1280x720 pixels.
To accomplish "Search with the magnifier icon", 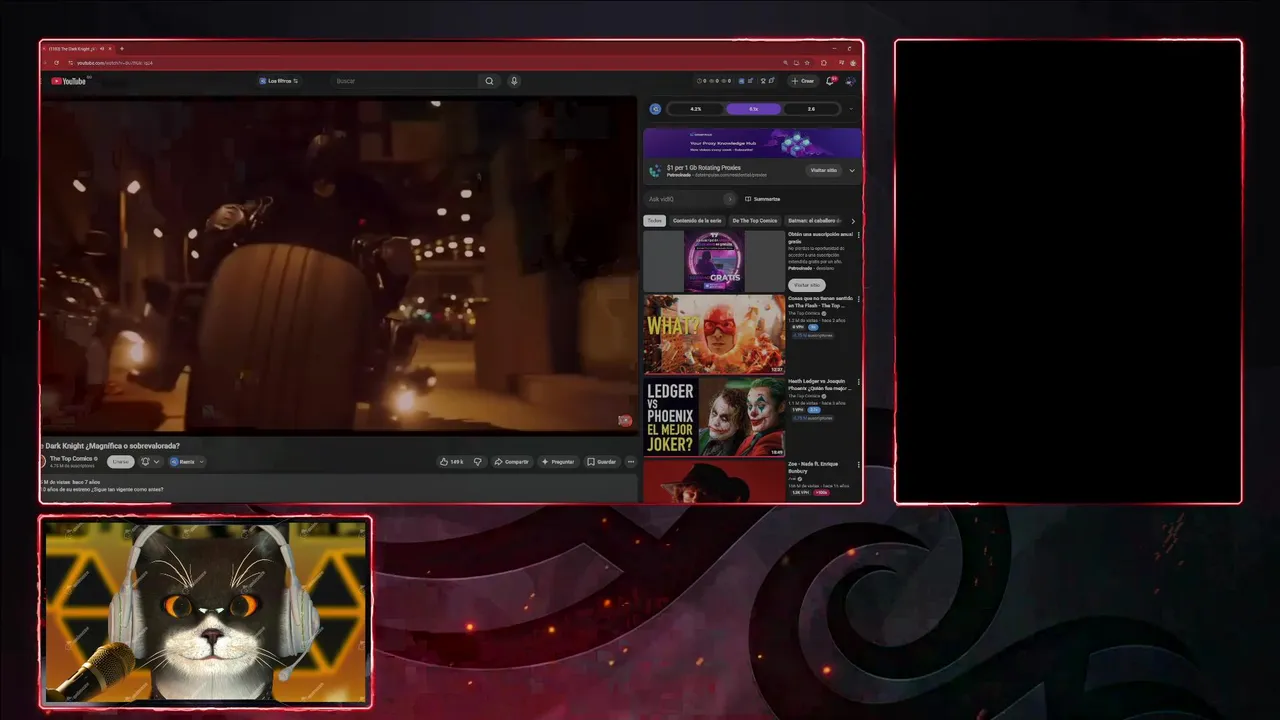I will tap(489, 81).
